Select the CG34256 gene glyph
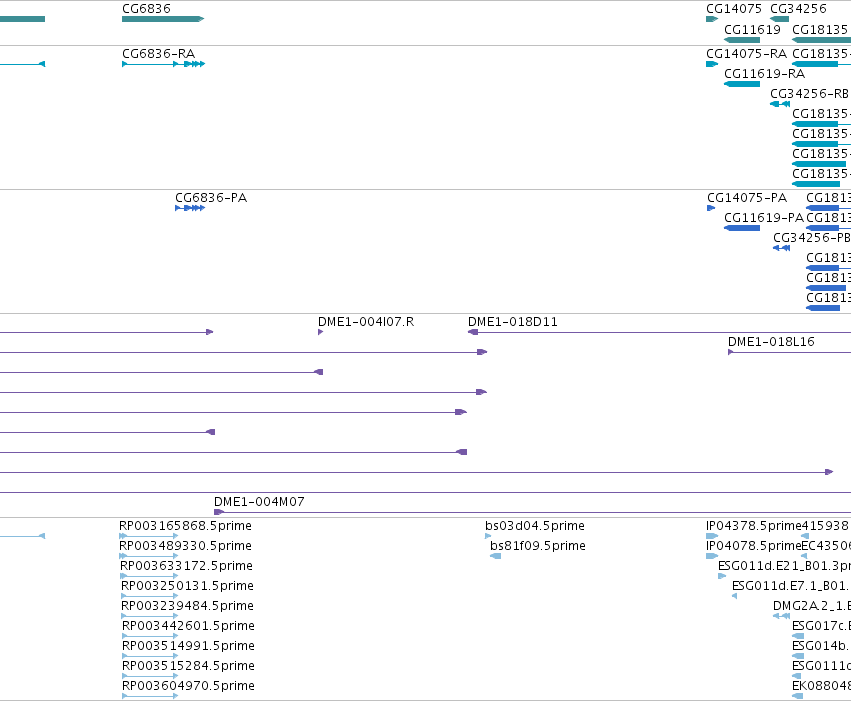Image resolution: width=851 pixels, height=701 pixels. [x=779, y=19]
